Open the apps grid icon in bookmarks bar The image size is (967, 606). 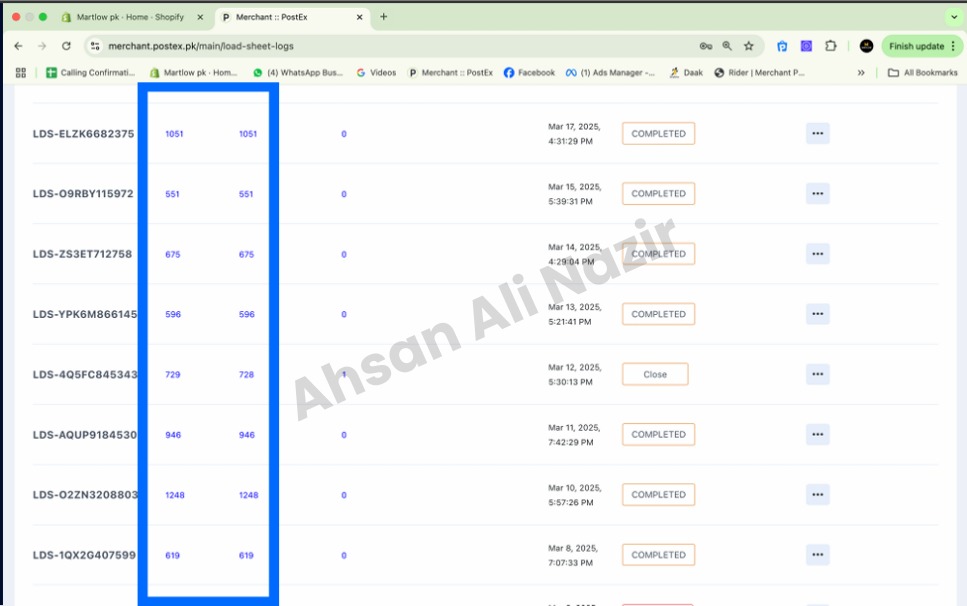tap(21, 73)
